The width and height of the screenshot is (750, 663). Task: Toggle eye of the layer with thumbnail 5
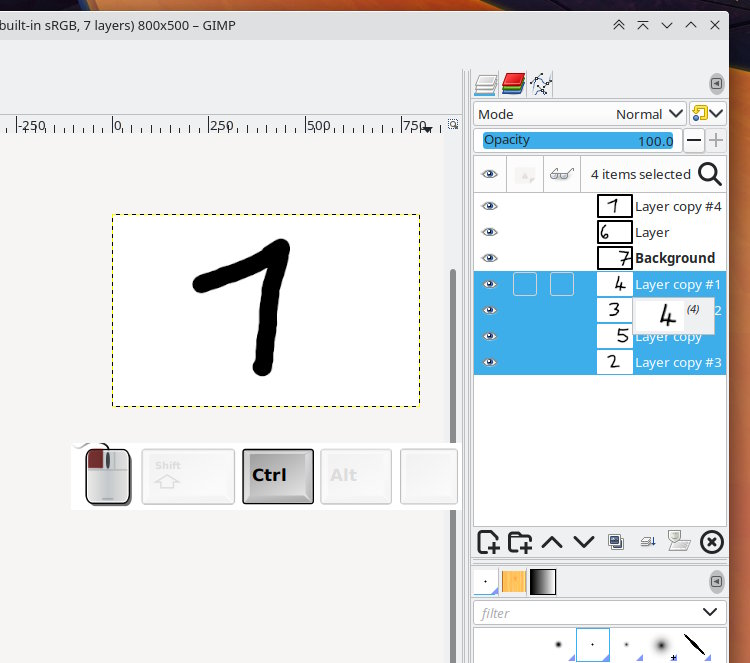pyautogui.click(x=489, y=336)
